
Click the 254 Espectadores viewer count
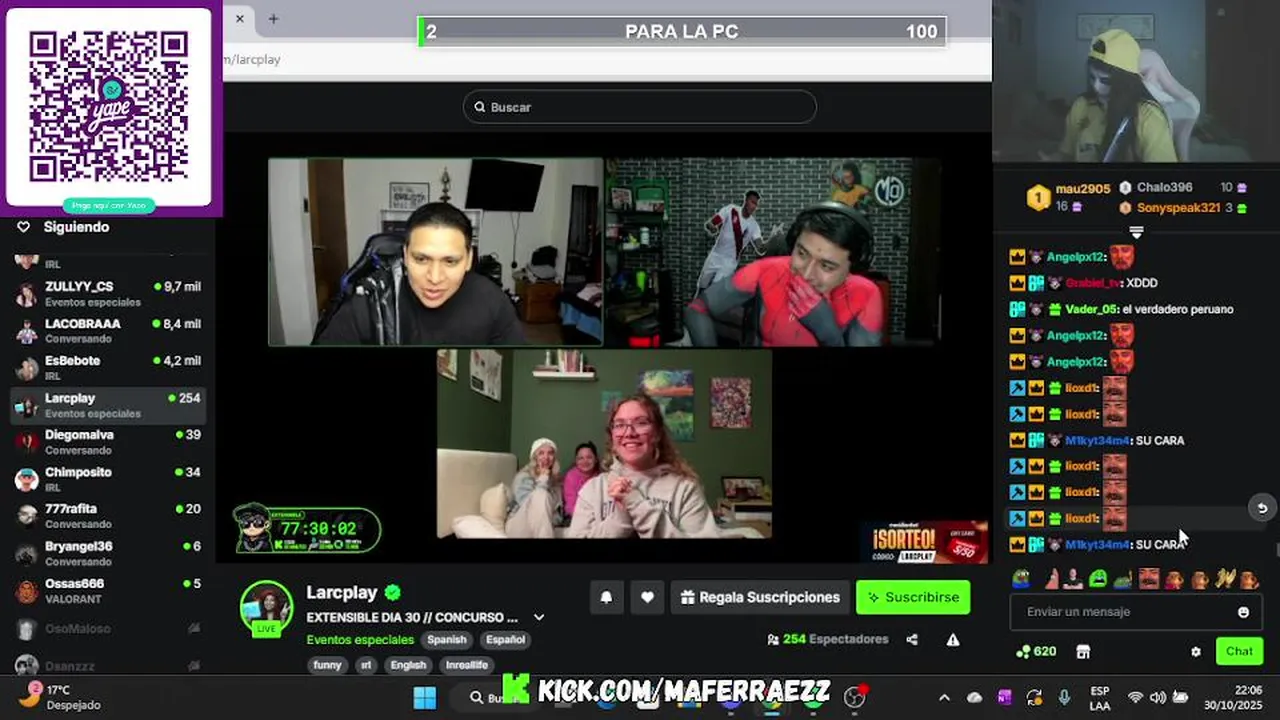pos(828,639)
